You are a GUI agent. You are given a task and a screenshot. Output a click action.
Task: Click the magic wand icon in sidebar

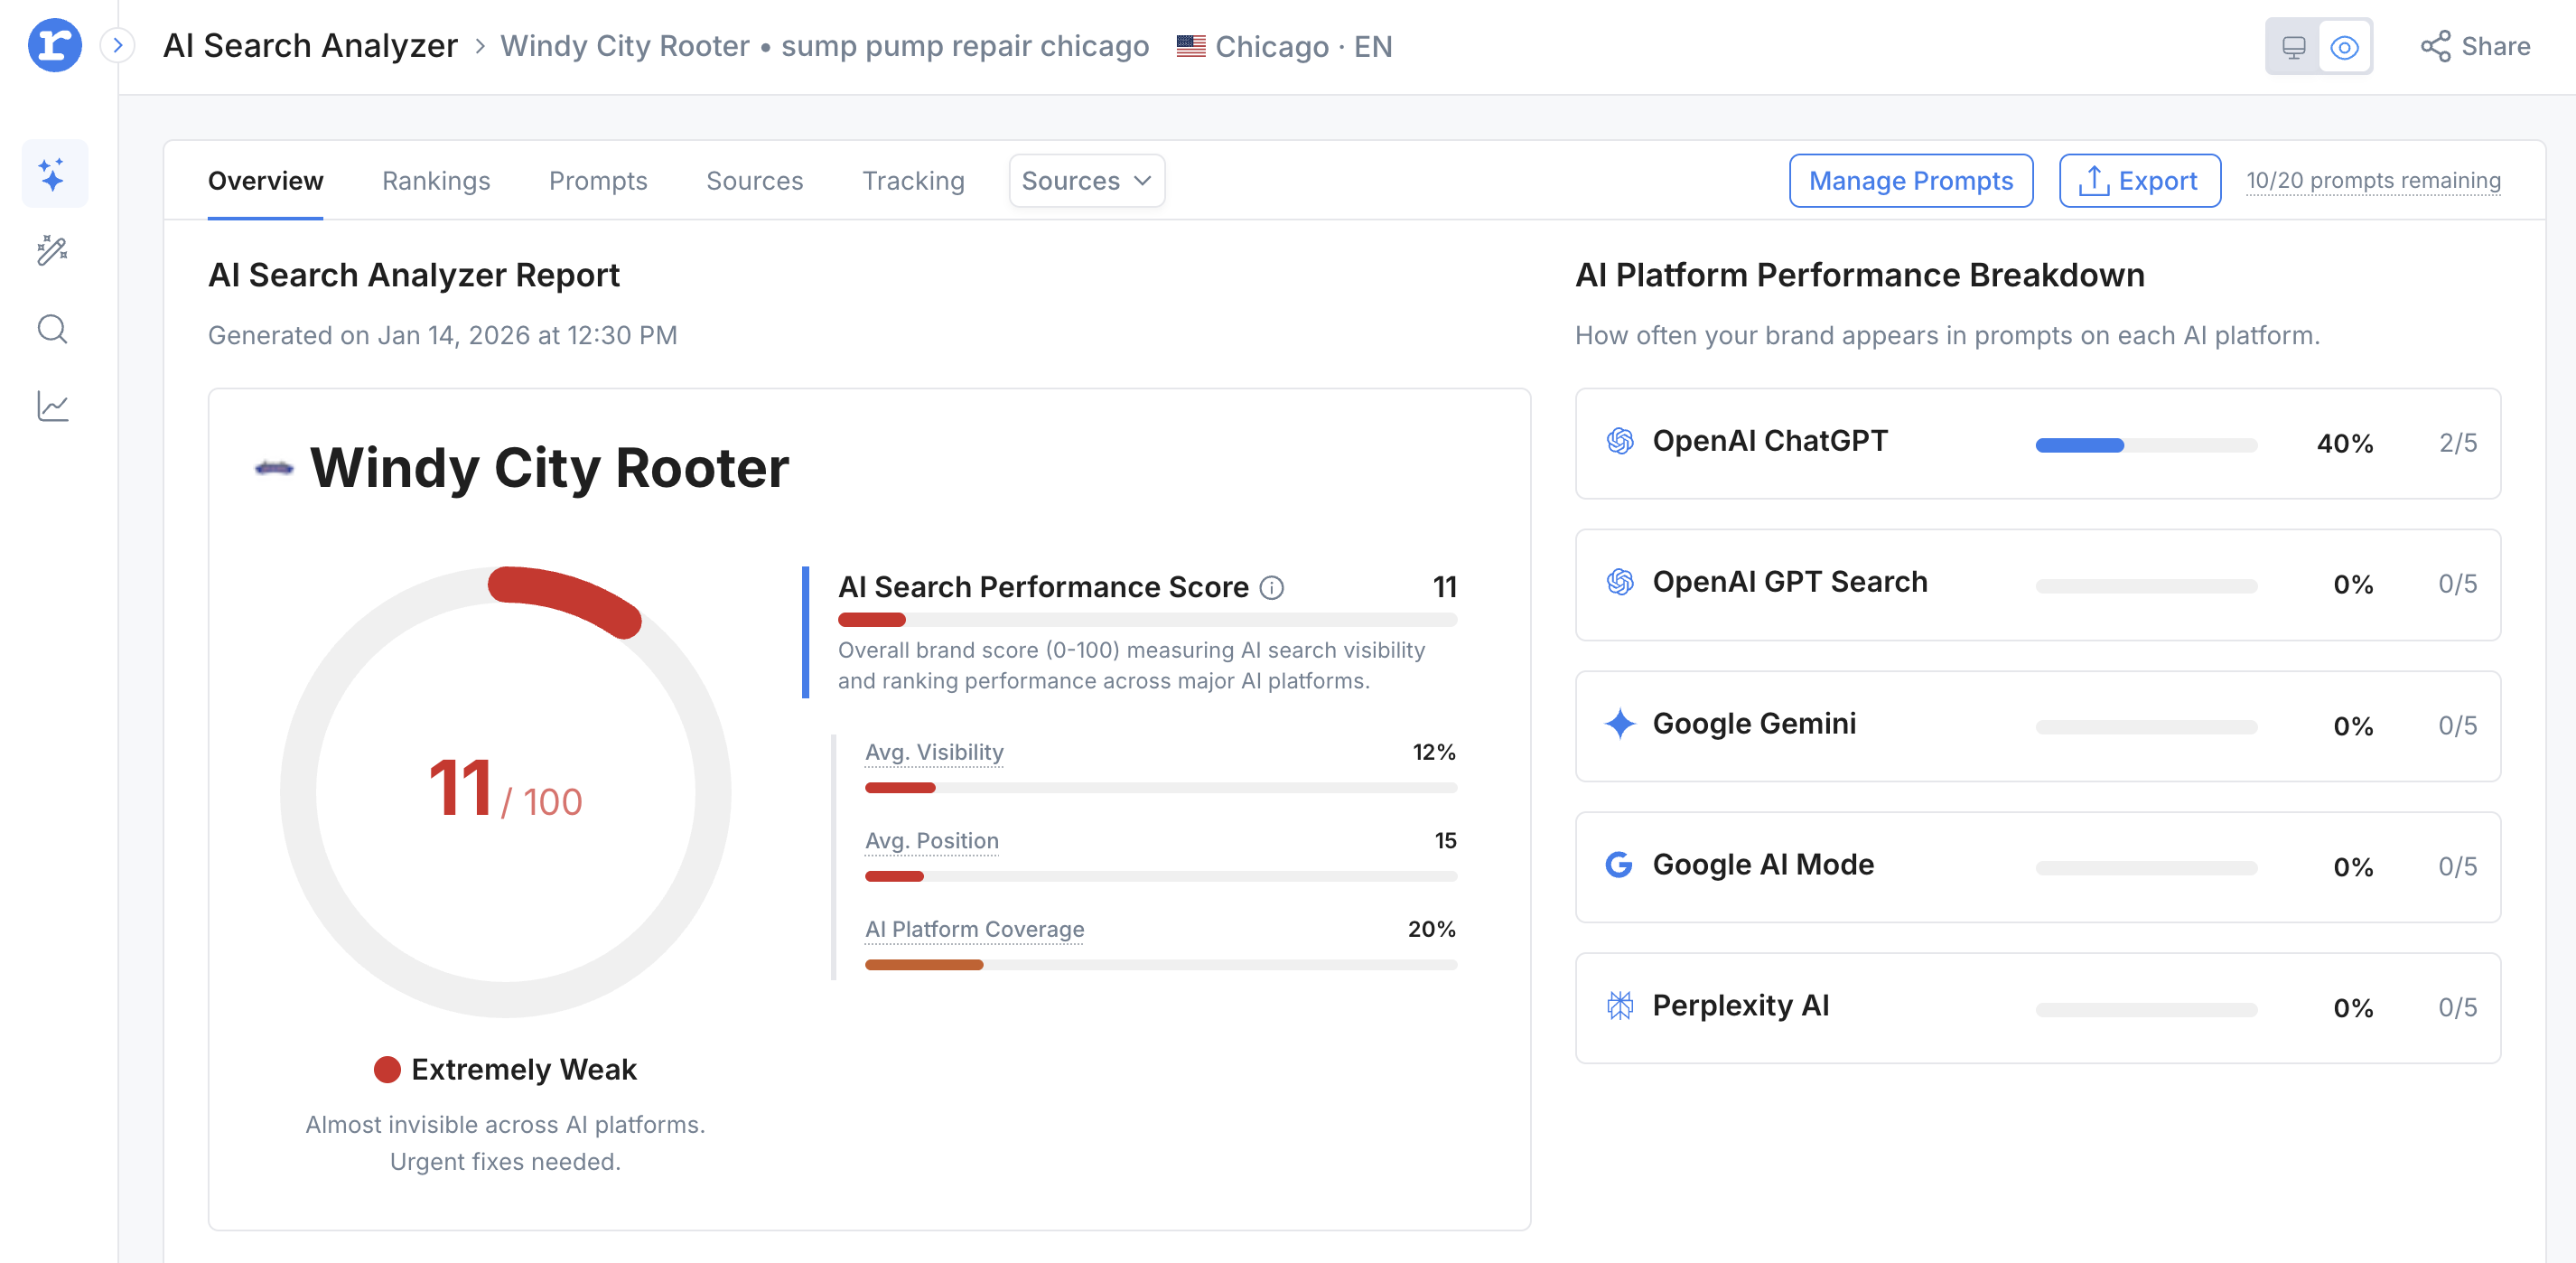(x=54, y=251)
